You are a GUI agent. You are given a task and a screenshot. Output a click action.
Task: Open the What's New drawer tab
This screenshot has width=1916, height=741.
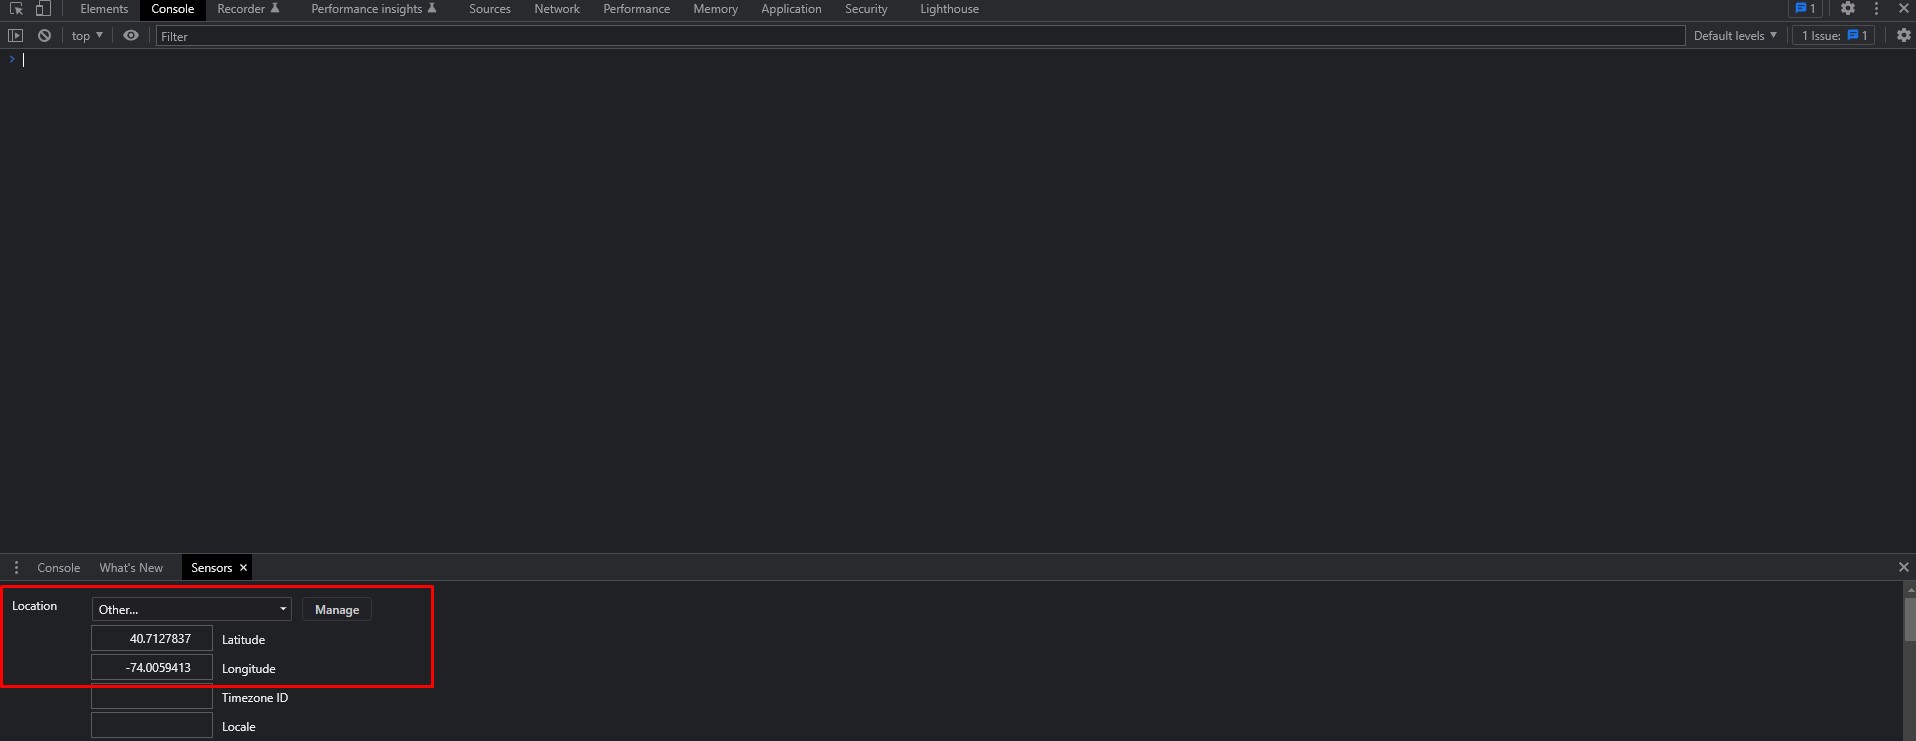coord(131,567)
